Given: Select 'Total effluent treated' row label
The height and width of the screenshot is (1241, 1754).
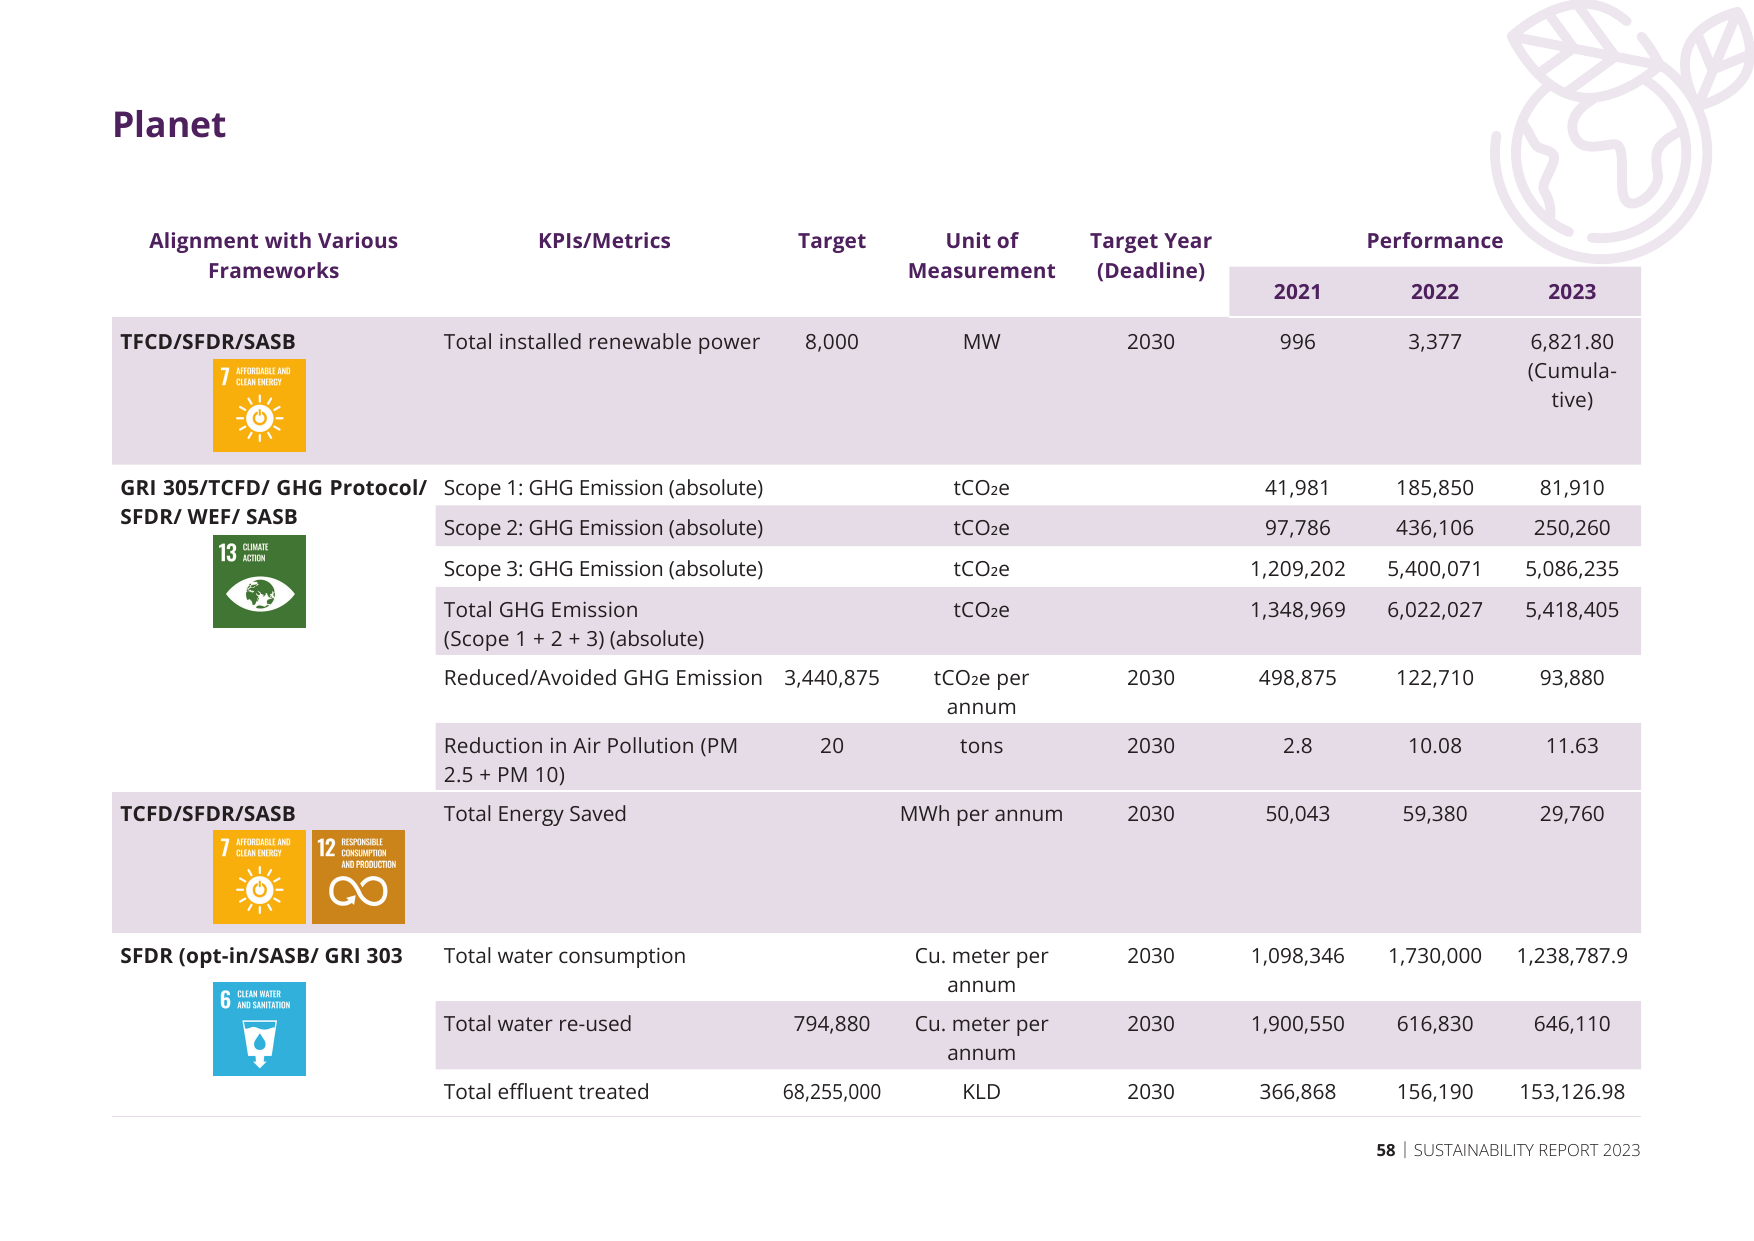Looking at the screenshot, I should click(547, 1092).
